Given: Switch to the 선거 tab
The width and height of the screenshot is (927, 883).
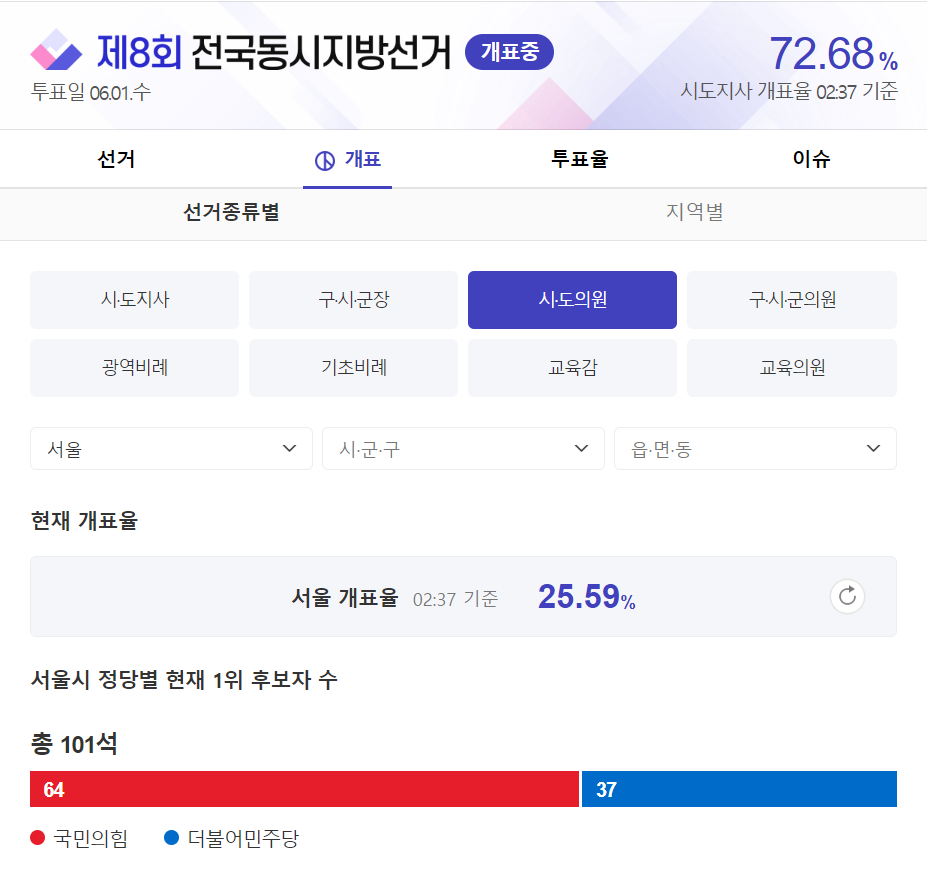Looking at the screenshot, I should pyautogui.click(x=116, y=159).
